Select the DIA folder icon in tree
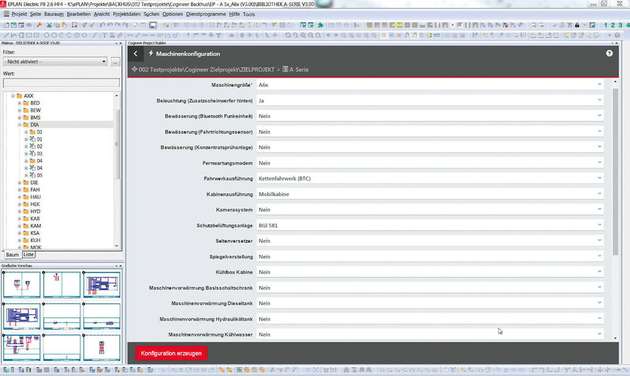This screenshot has width=630, height=376. 26,125
